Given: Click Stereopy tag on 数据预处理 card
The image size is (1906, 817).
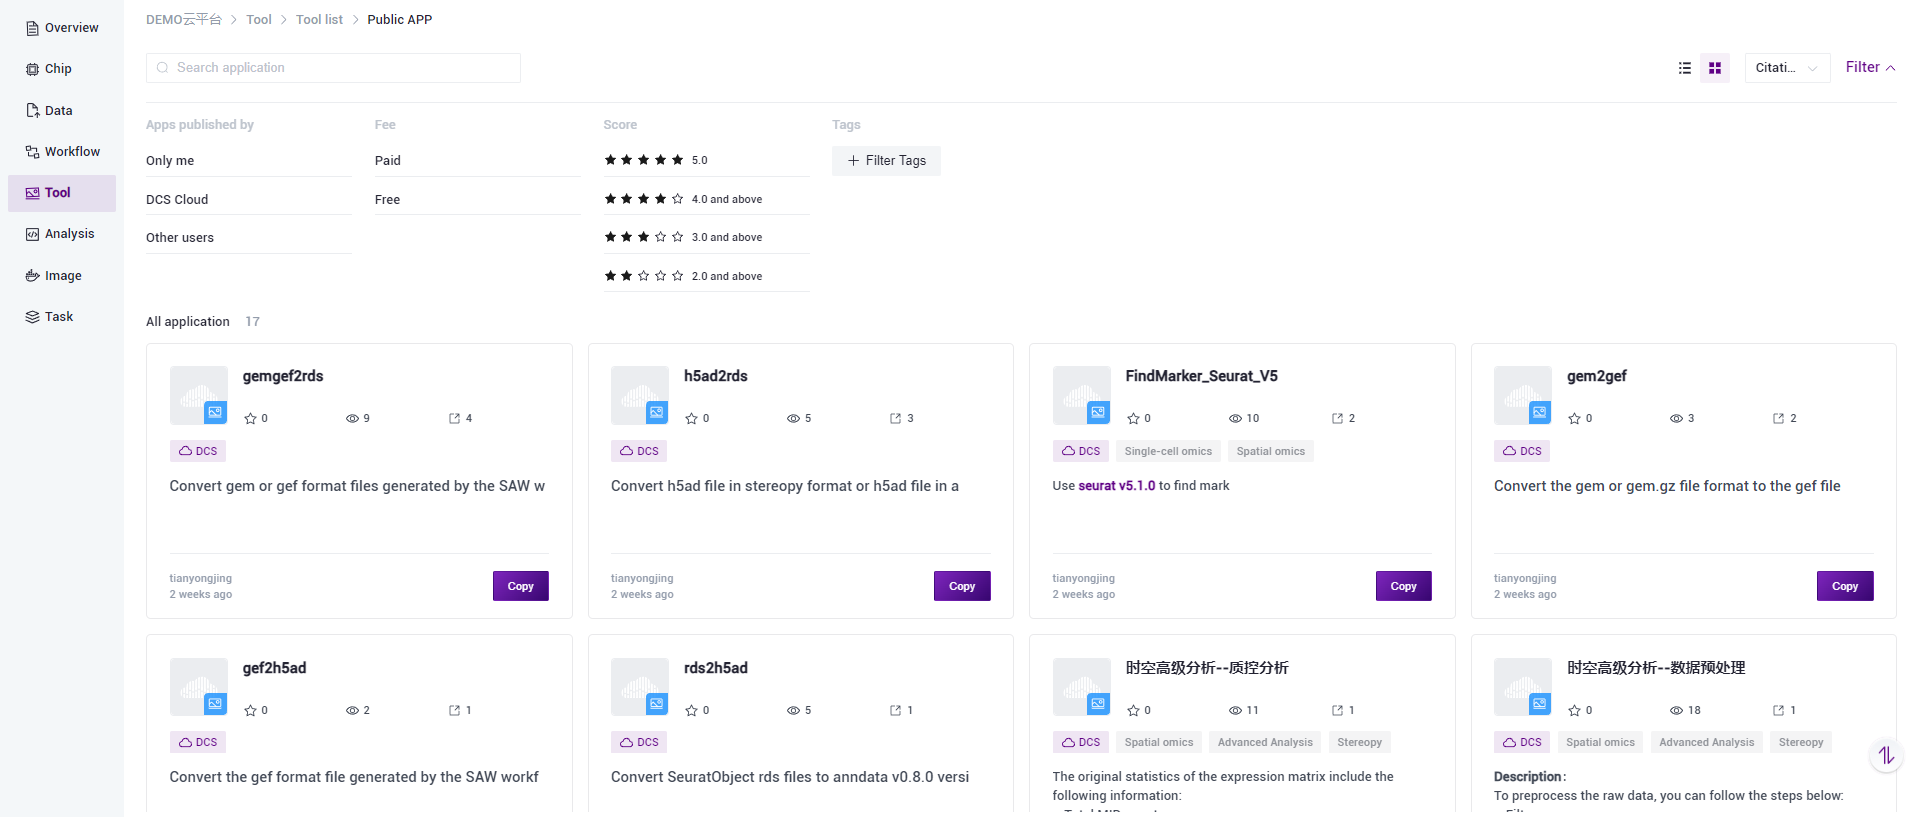Looking at the screenshot, I should pos(1801,742).
